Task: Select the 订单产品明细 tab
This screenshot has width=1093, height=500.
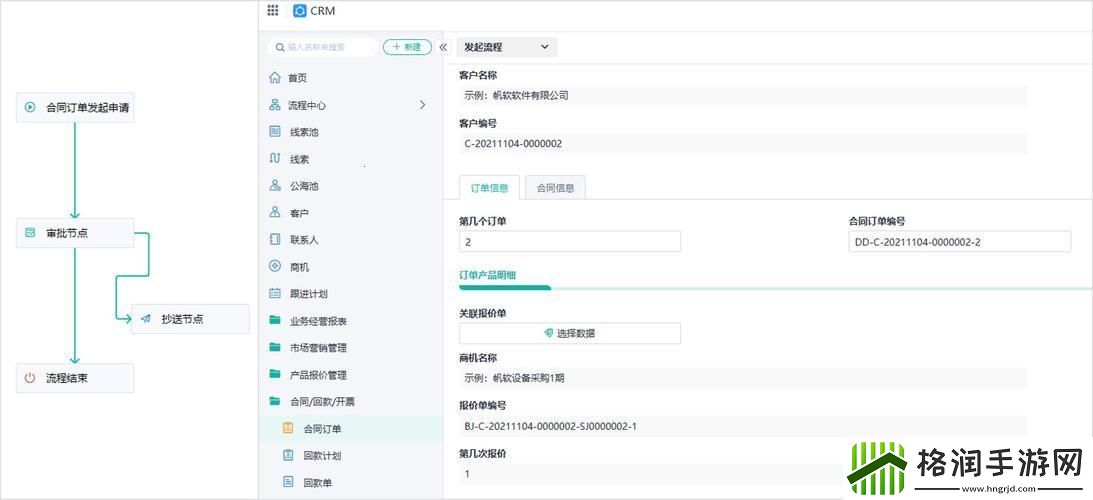Action: (x=487, y=275)
